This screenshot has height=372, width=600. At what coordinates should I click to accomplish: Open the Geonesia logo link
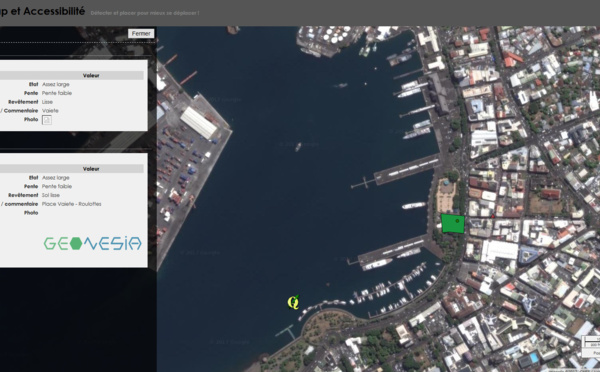click(x=92, y=243)
